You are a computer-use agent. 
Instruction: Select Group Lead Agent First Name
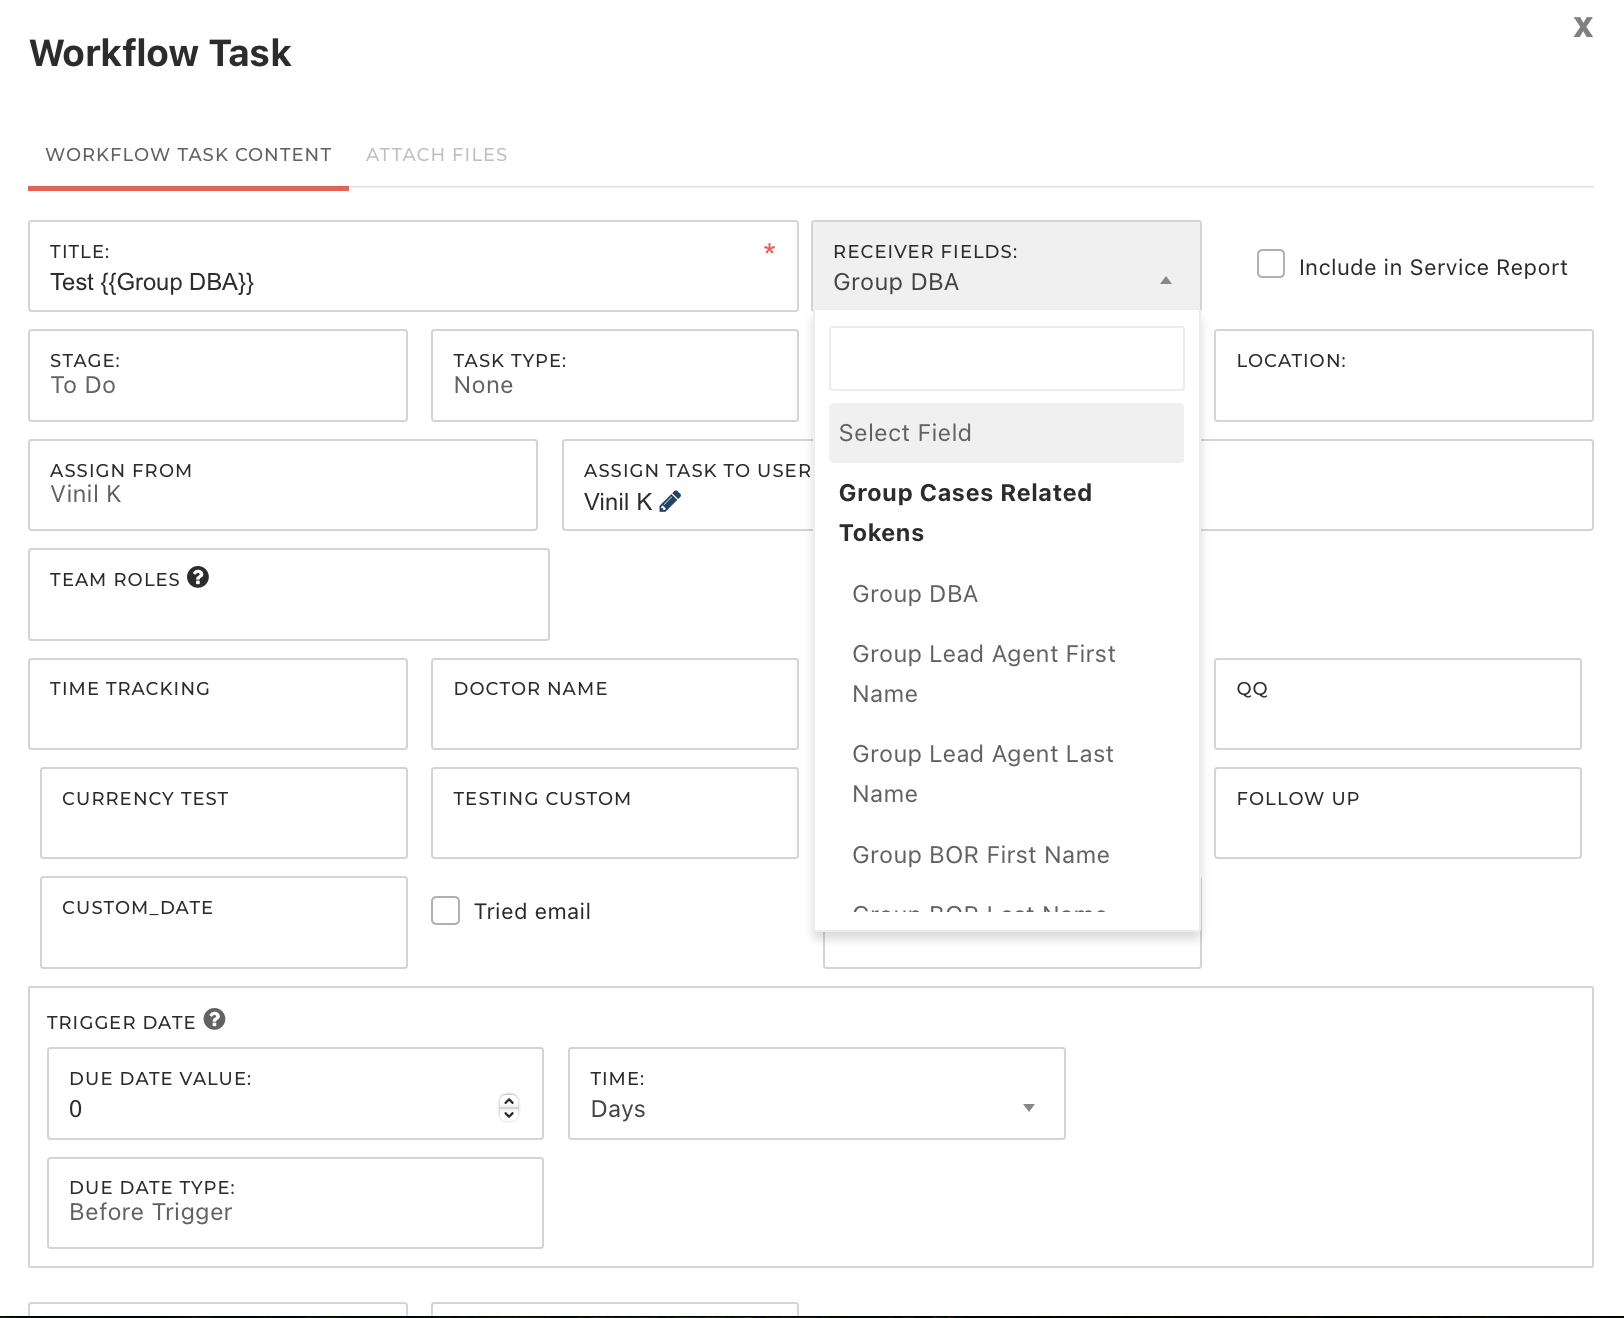tap(1006, 674)
